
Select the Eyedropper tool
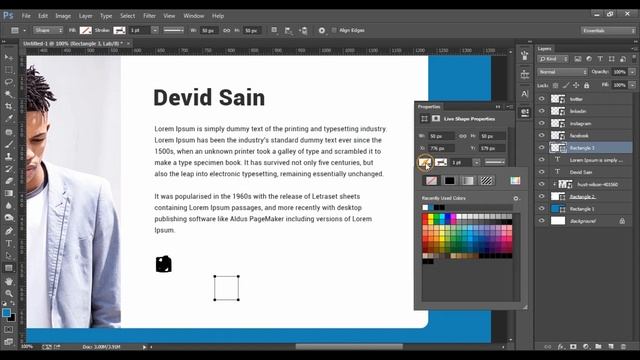click(x=9, y=119)
